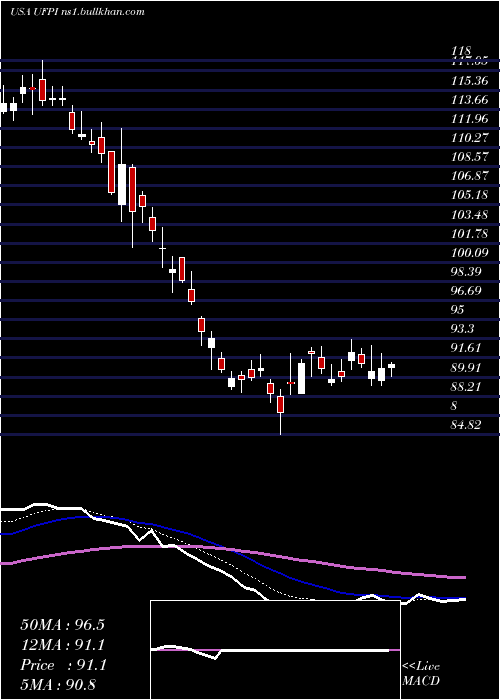Select the 93.3 price level label
The image size is (500, 700).
[463, 329]
